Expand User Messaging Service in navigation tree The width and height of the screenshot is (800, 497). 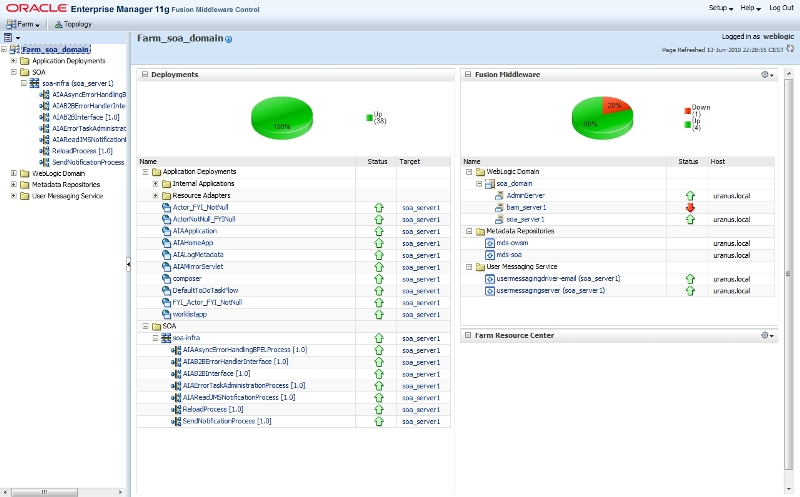pos(14,196)
